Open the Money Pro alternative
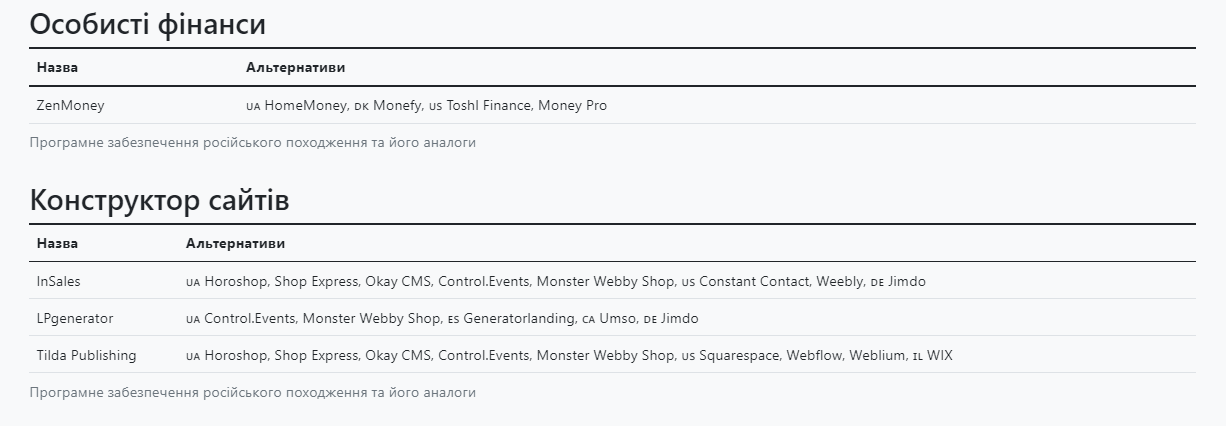The image size is (1226, 426). coord(573,105)
